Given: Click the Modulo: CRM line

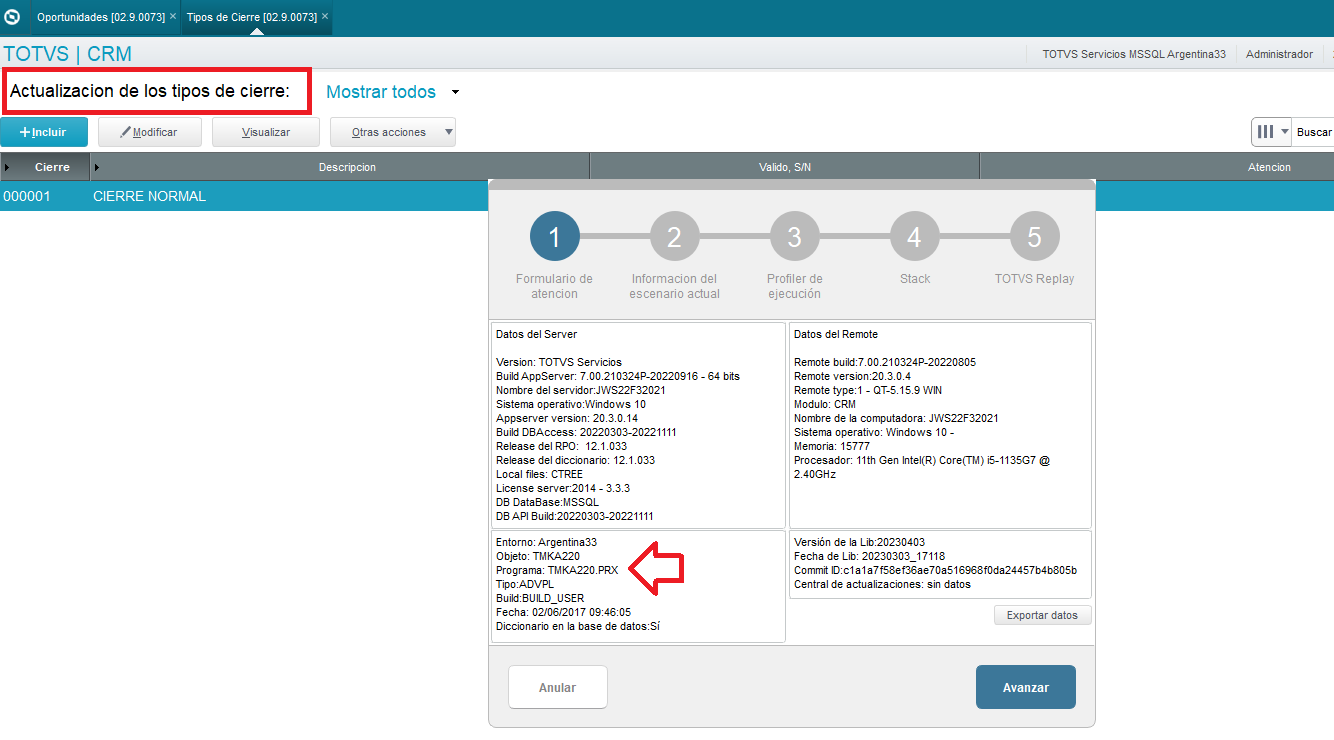Looking at the screenshot, I should (x=827, y=404).
